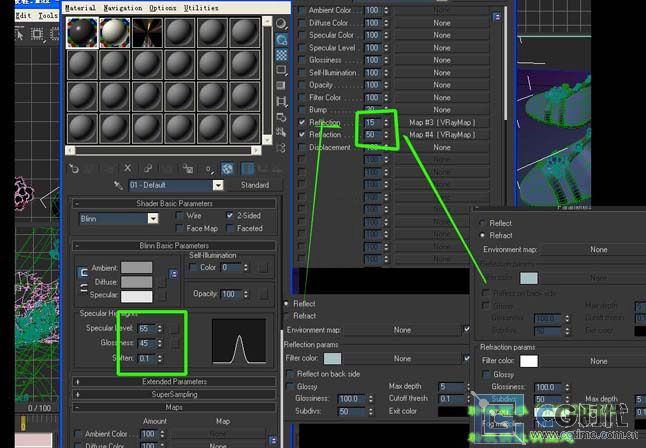
Task: Click the Diffuse color swatch
Action: 136,283
